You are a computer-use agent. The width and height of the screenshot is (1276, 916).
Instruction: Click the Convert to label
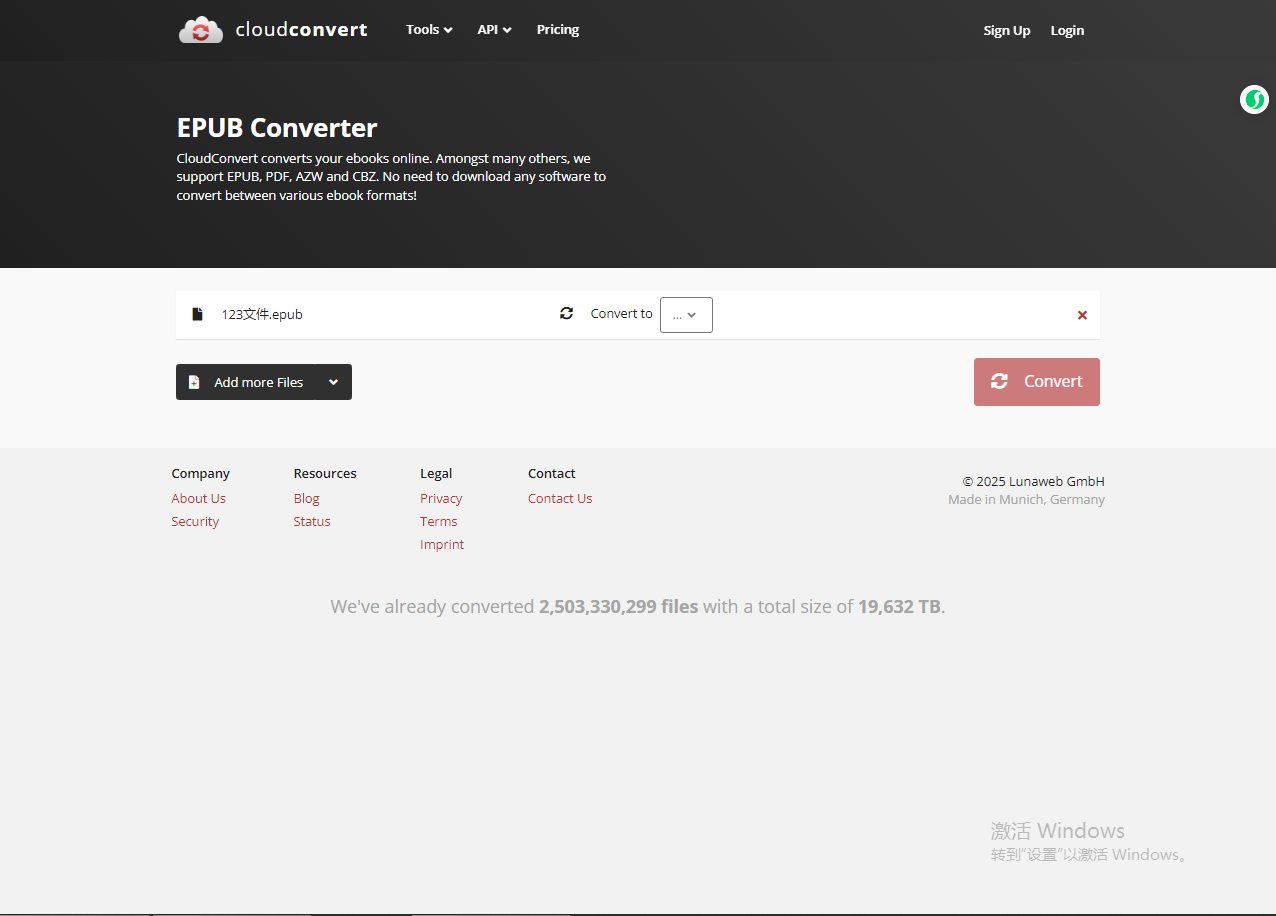tap(621, 313)
